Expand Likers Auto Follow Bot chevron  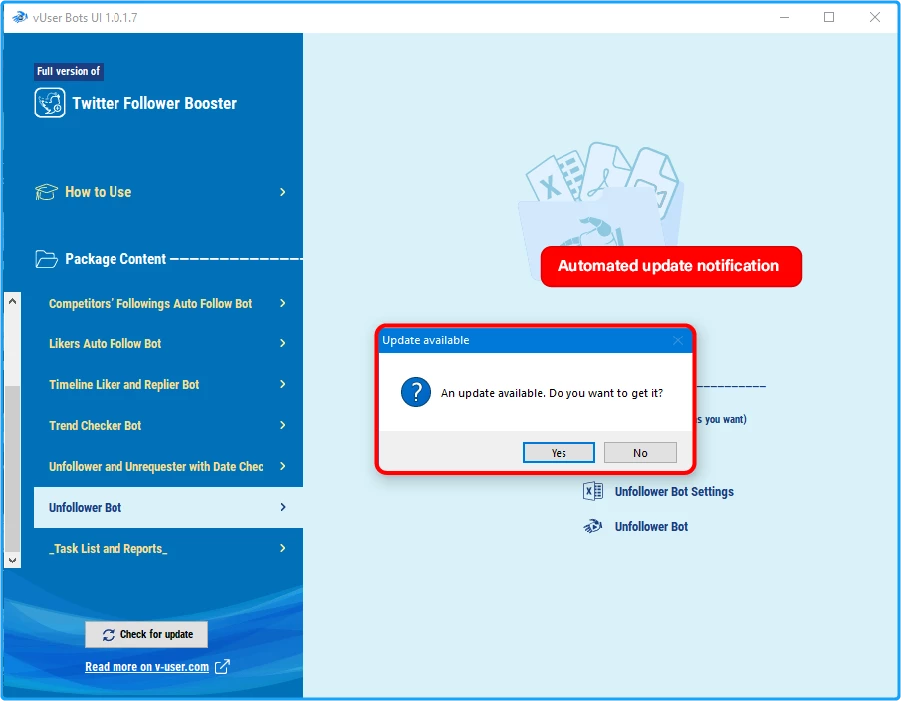tap(283, 343)
